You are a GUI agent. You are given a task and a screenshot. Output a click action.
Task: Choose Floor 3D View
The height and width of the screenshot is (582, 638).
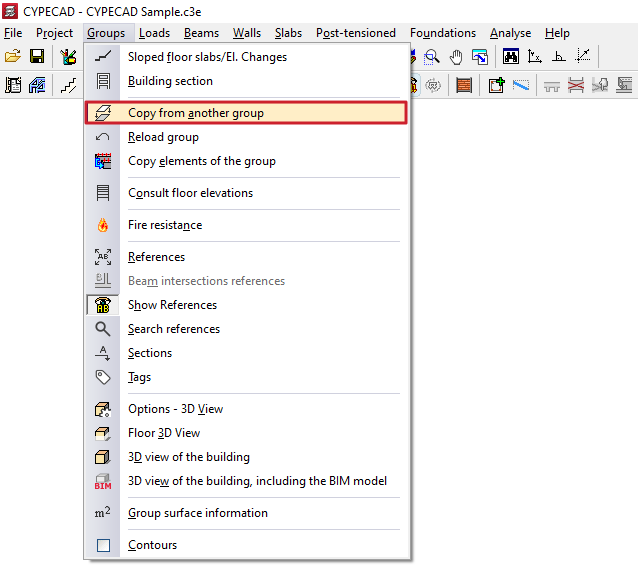(247, 433)
